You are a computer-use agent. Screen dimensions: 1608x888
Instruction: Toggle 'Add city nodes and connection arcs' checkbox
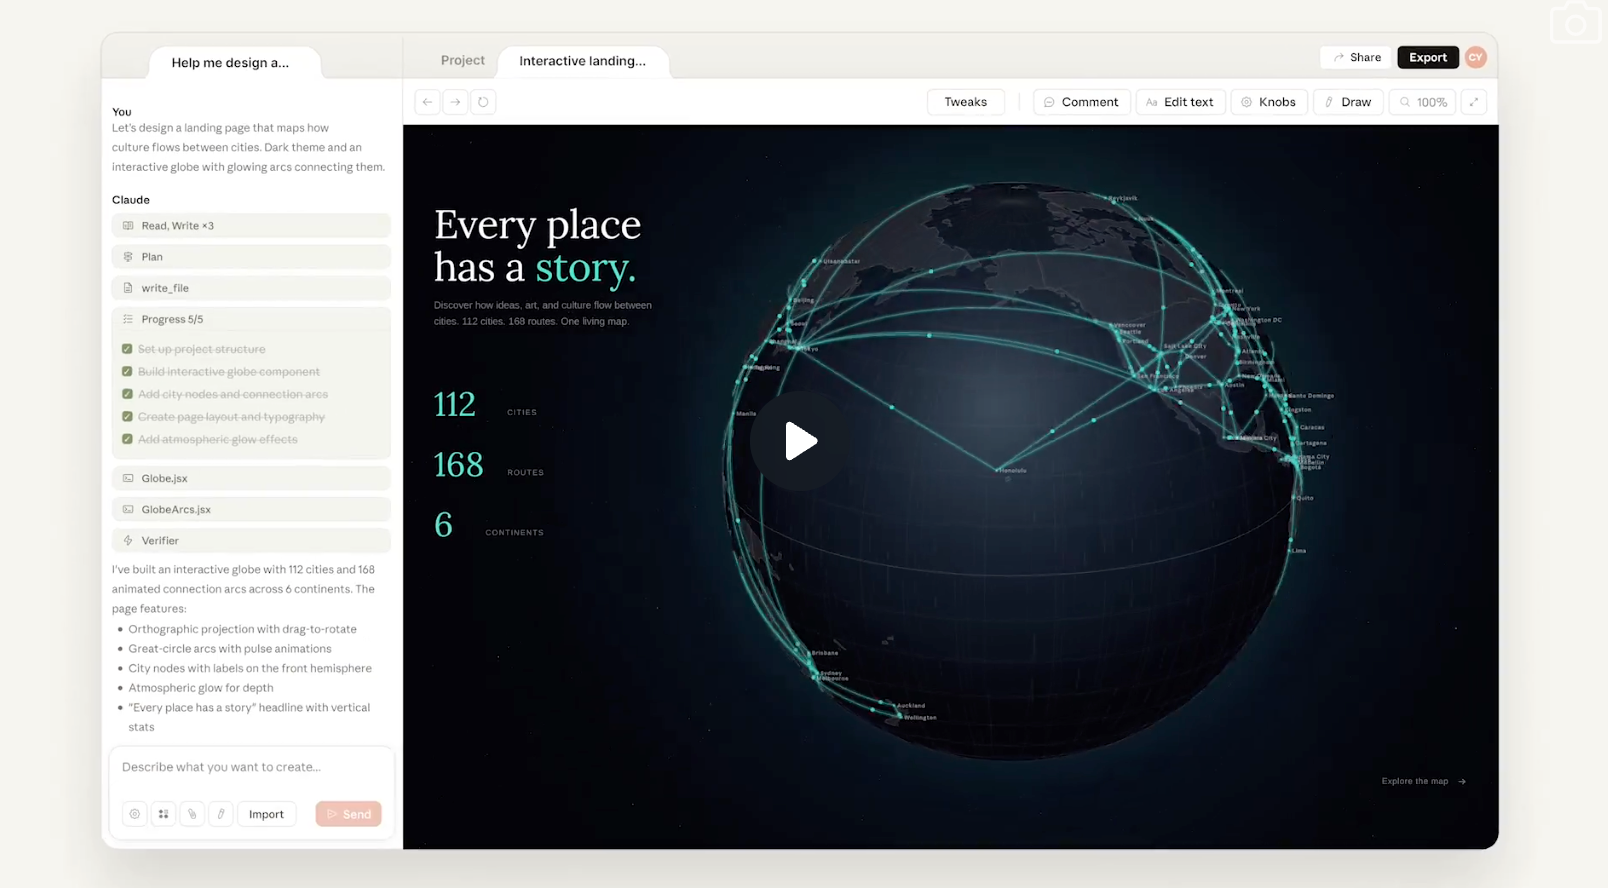(x=127, y=394)
